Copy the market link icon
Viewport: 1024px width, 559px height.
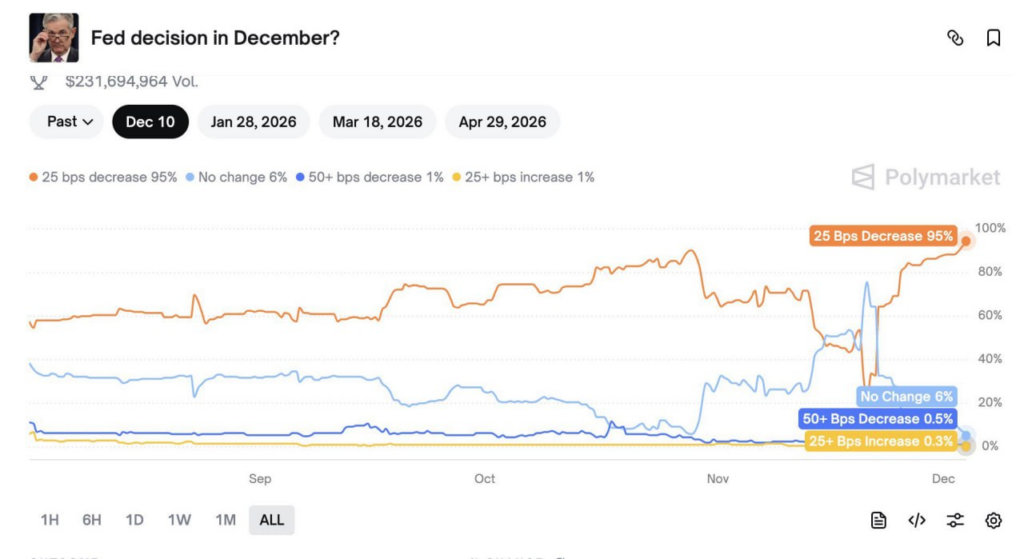point(955,38)
